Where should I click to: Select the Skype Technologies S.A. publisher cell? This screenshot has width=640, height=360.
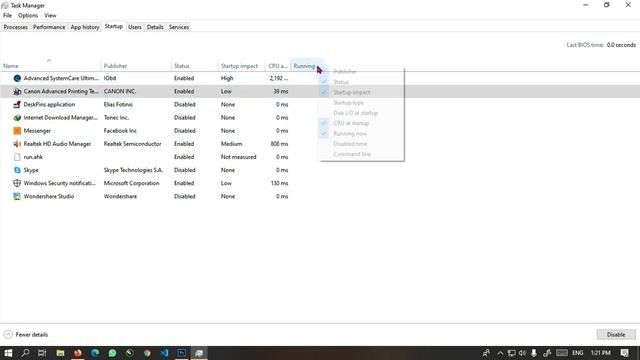(133, 170)
